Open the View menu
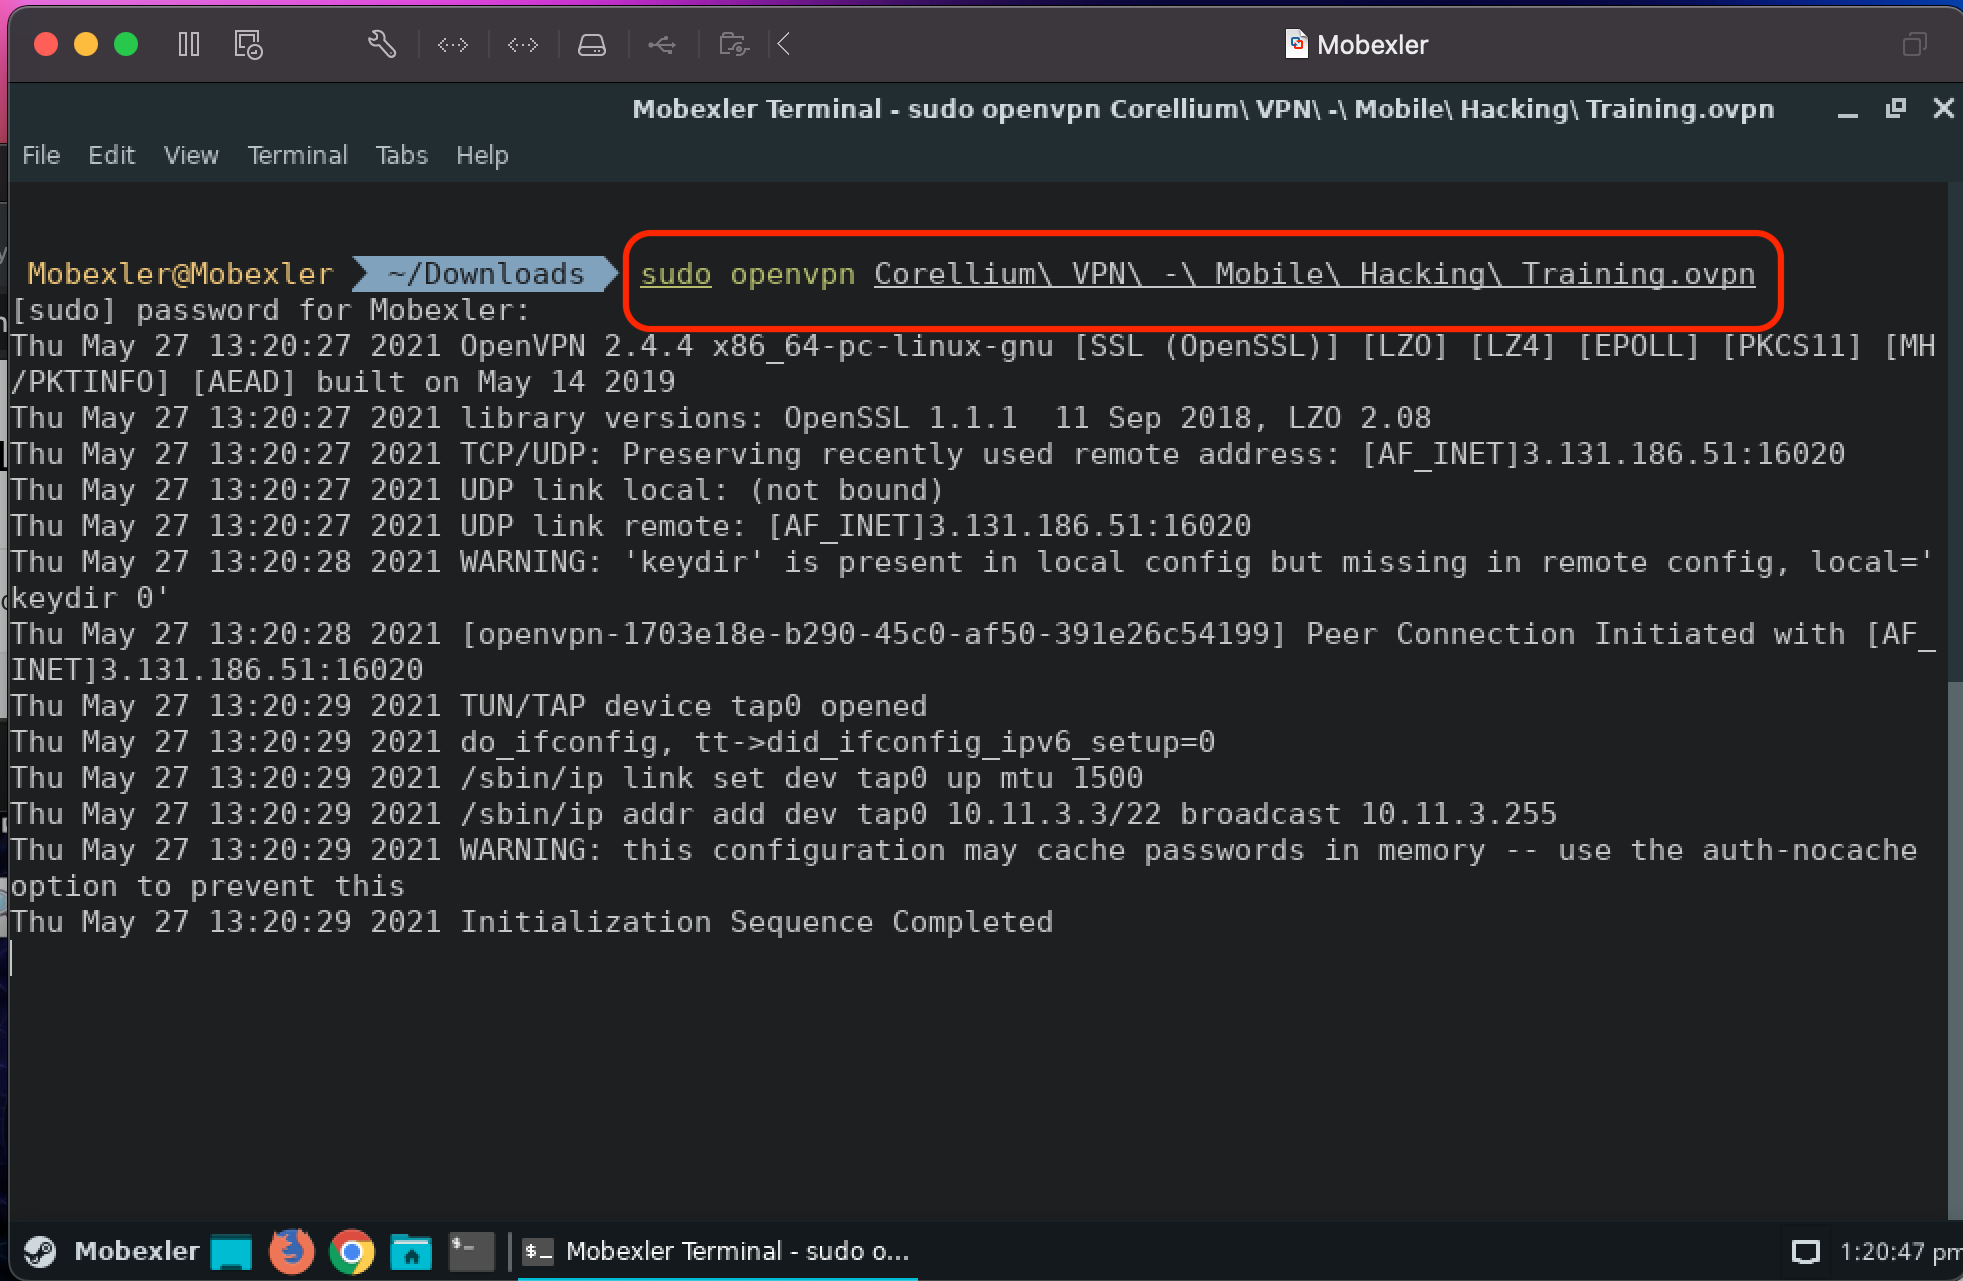 (191, 155)
